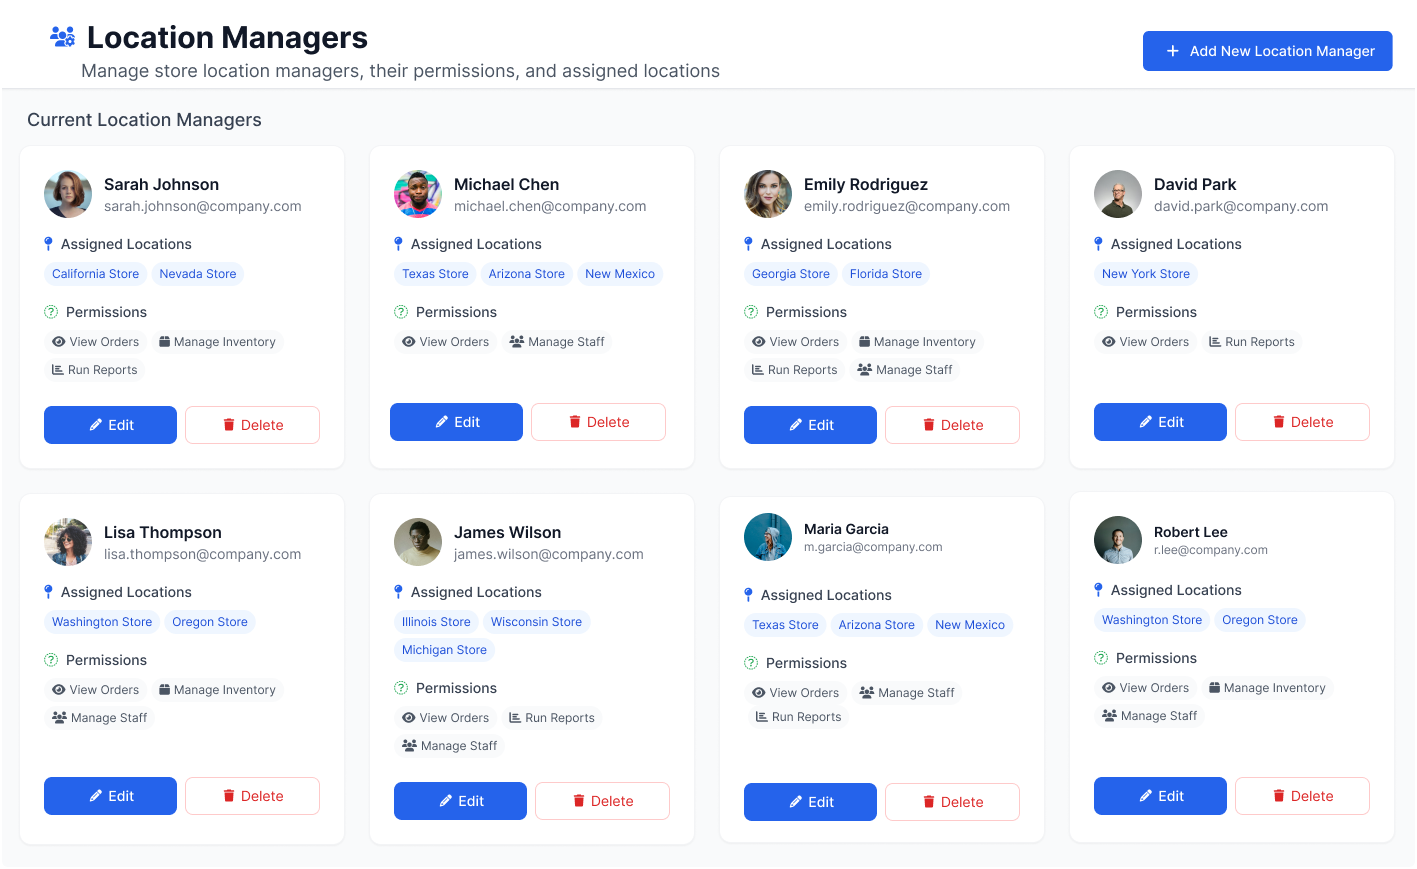Click Emily Rodriguez's email address
Viewport: 1417px width, 869px height.
pyautogui.click(x=905, y=206)
